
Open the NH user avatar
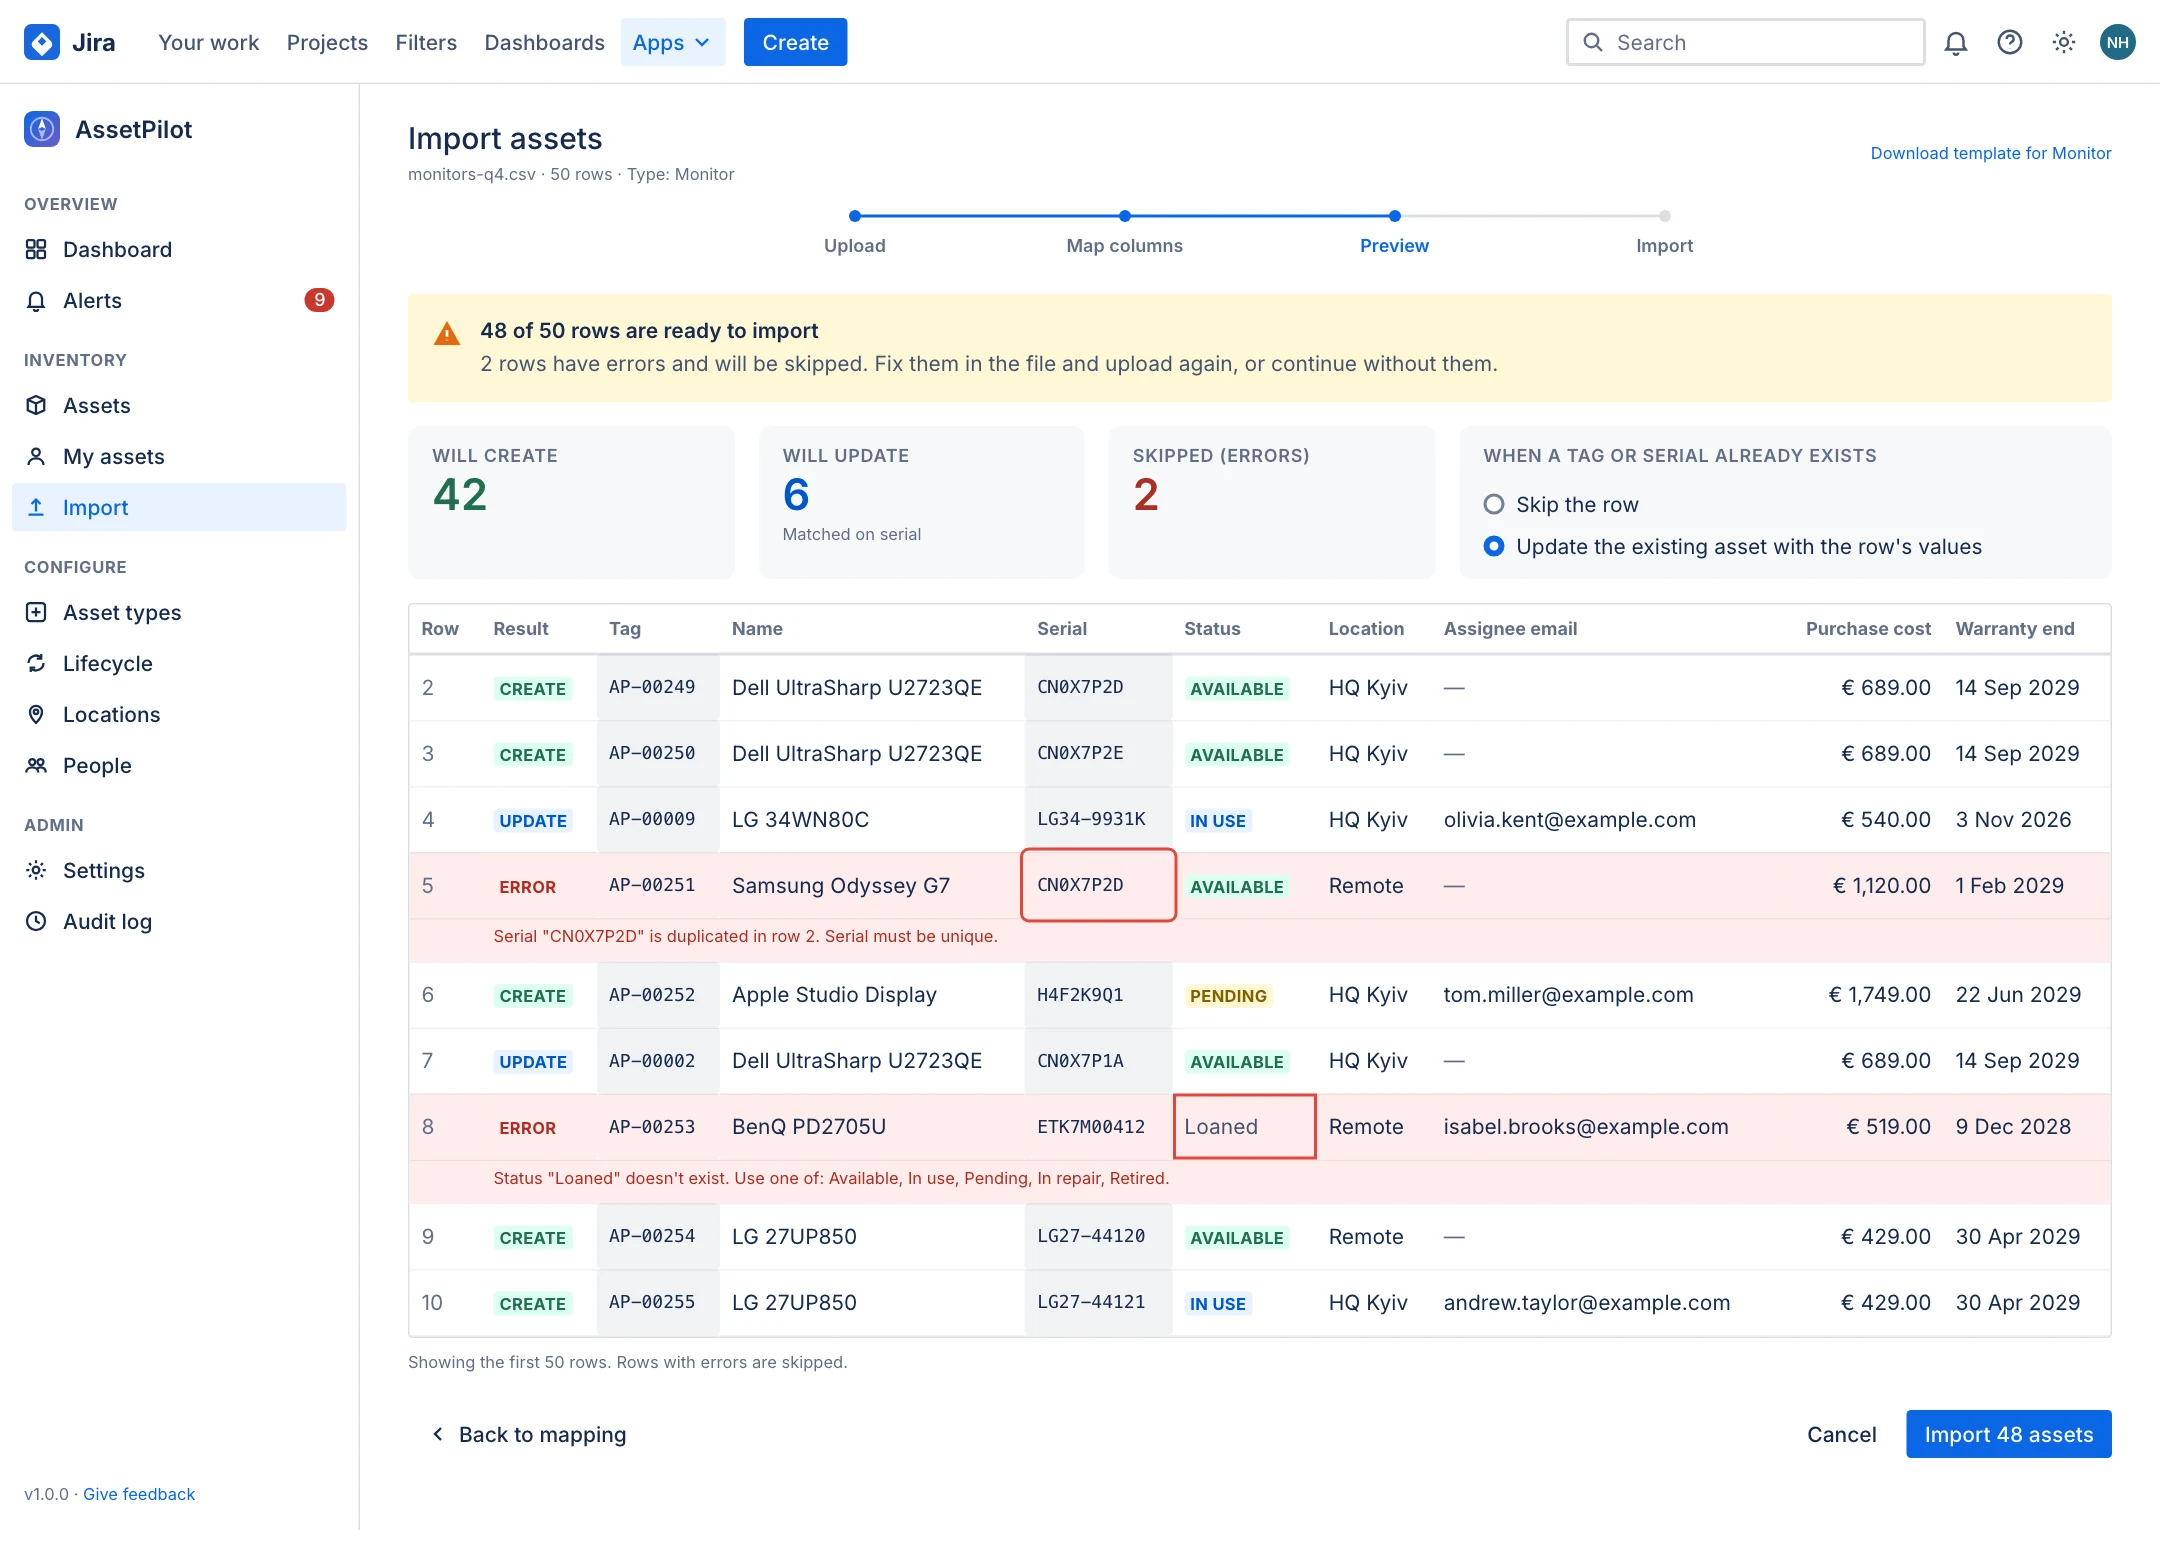(x=2118, y=42)
